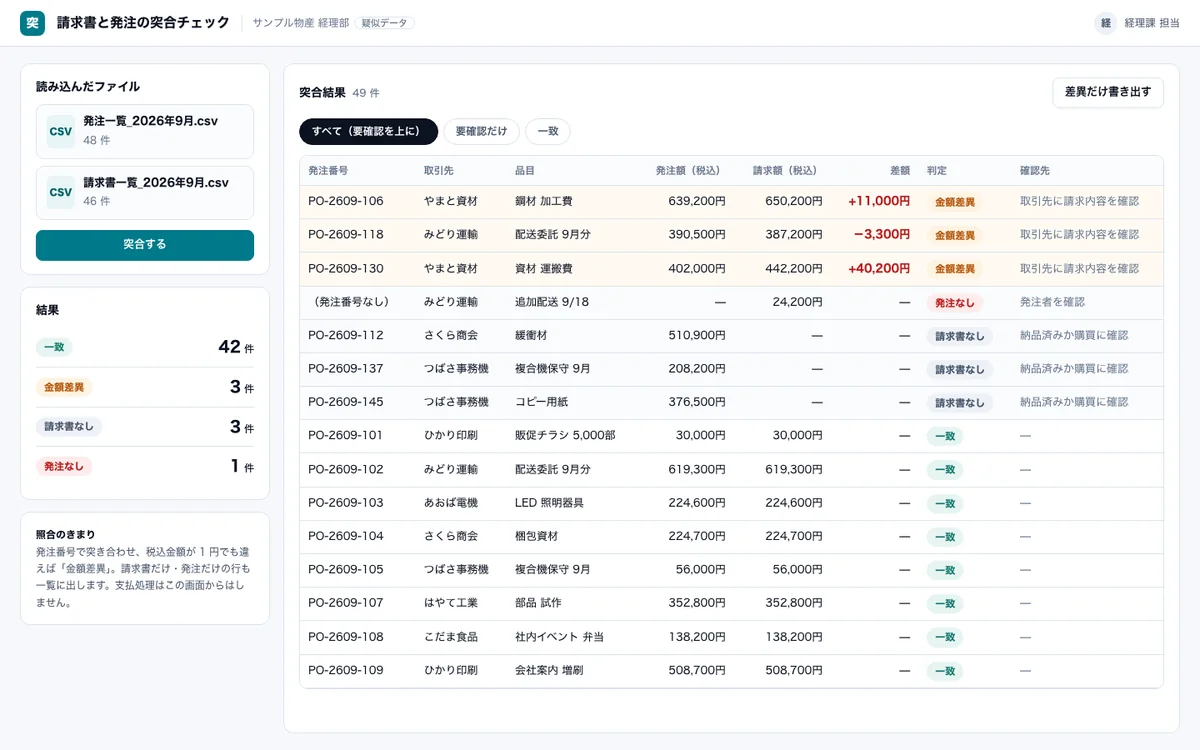Click CSV icon of 請求書一覧_2026年9月.csv
Image resolution: width=1200 pixels, height=750 pixels.
click(61, 193)
